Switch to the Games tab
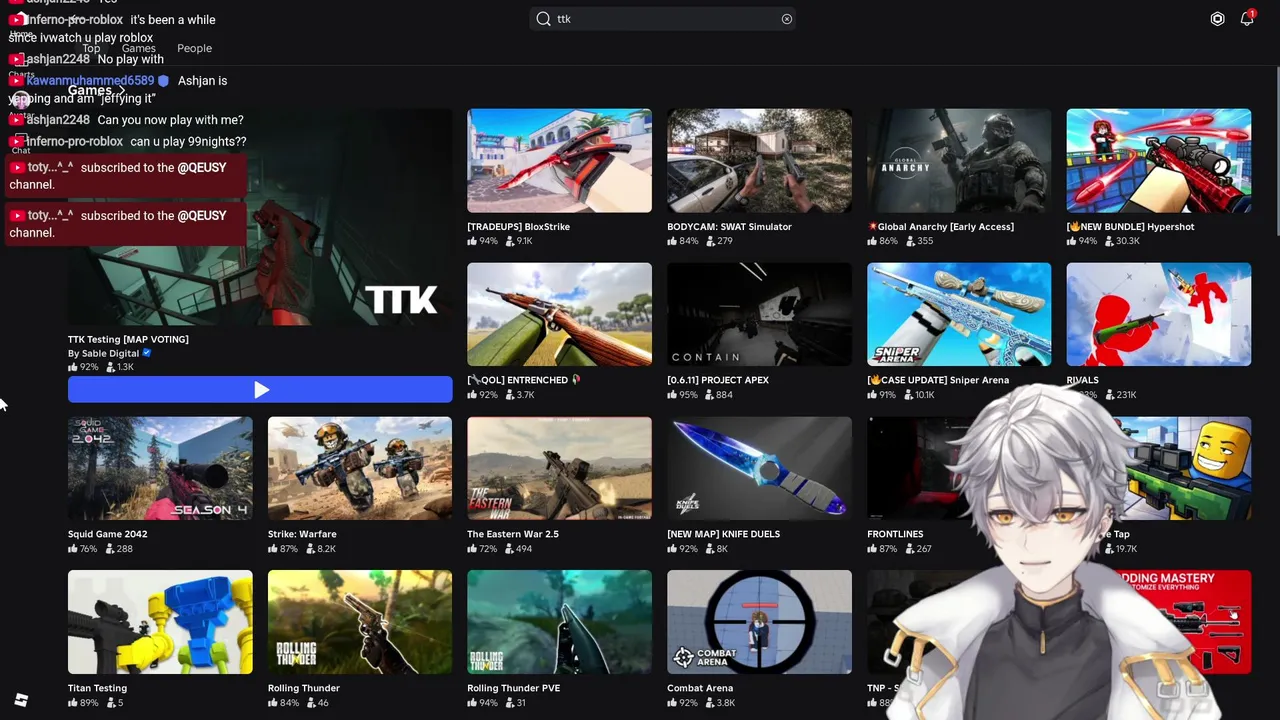 tap(139, 48)
